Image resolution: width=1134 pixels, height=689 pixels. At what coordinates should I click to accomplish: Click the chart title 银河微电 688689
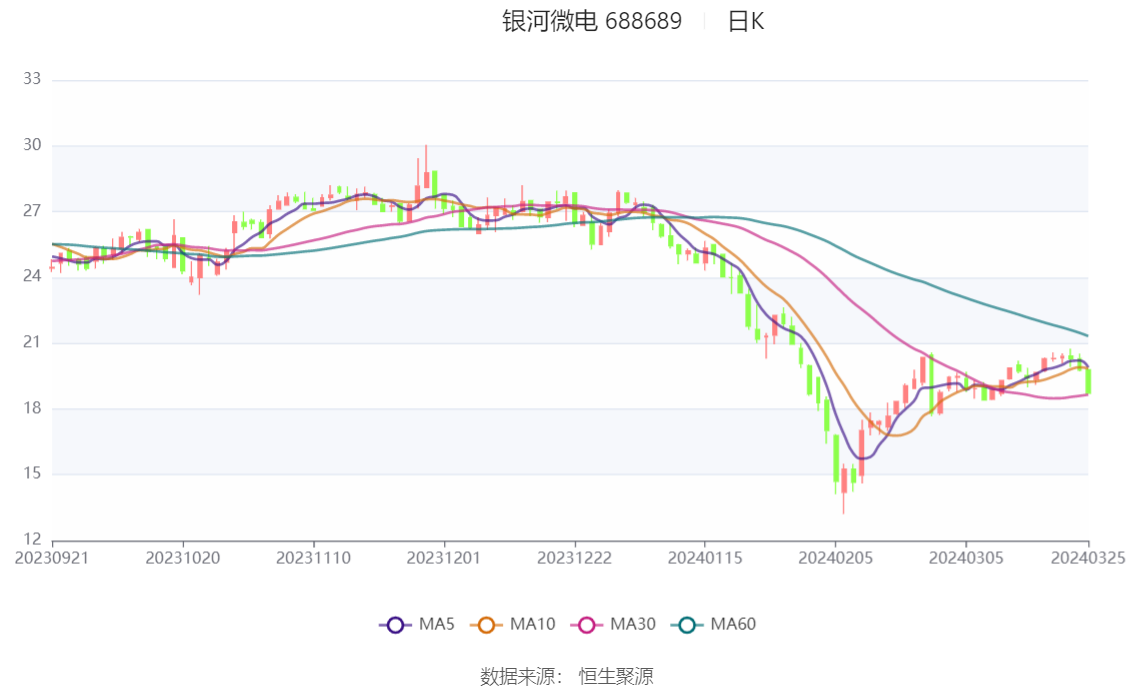[592, 21]
